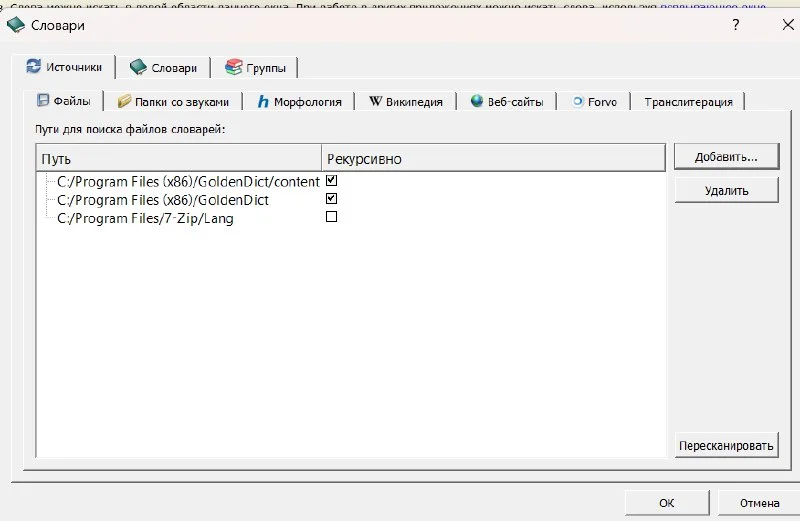The width and height of the screenshot is (800, 521).
Task: Click the Sources tab refresh icon
Action: pos(33,67)
